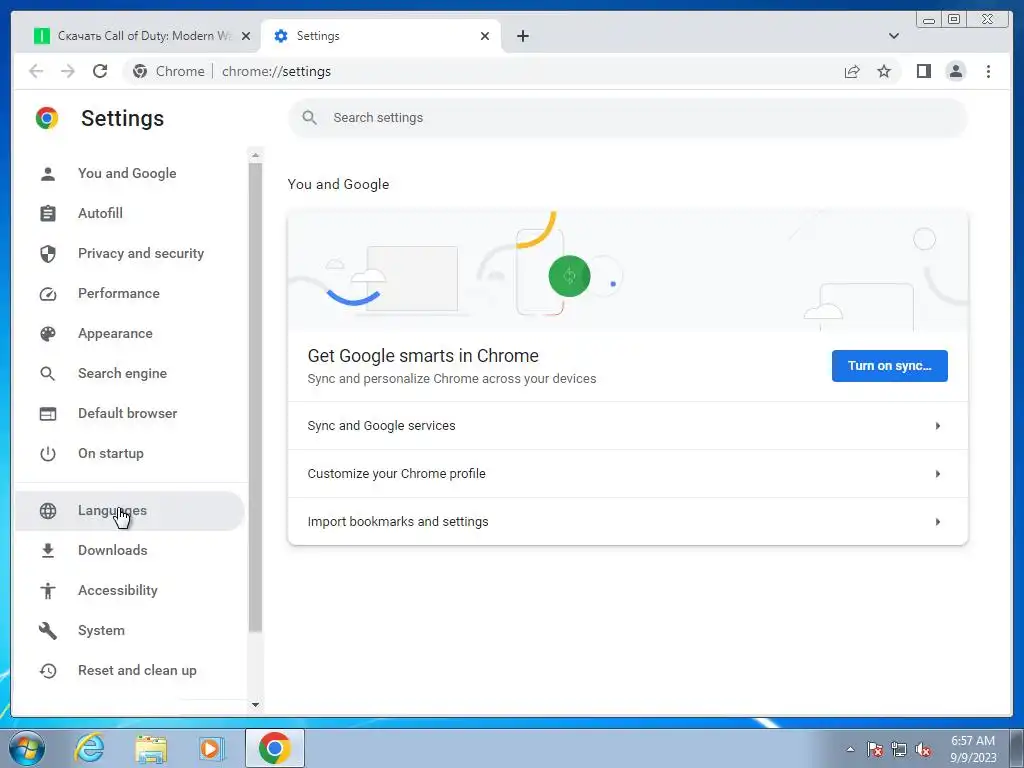Click the palette icon for Appearance
Image resolution: width=1024 pixels, height=768 pixels.
[48, 334]
